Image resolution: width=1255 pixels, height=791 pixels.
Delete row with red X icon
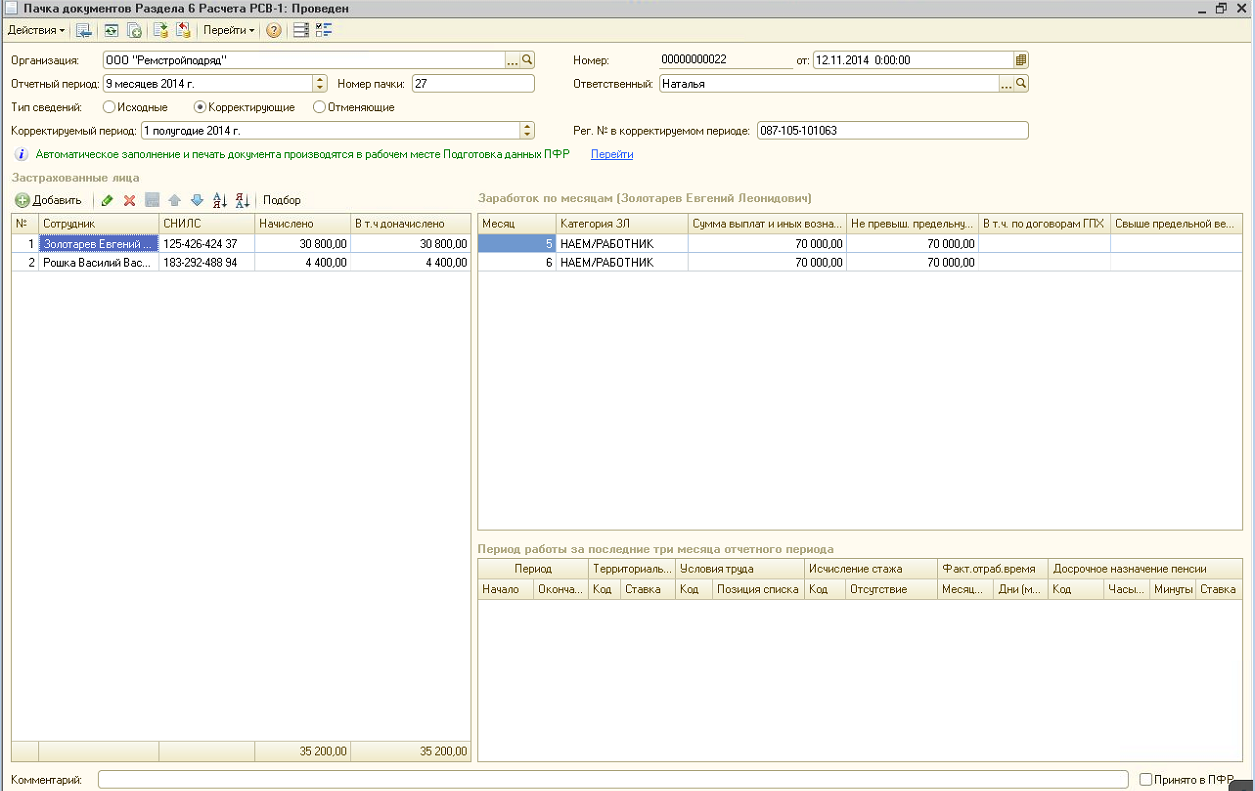(129, 200)
